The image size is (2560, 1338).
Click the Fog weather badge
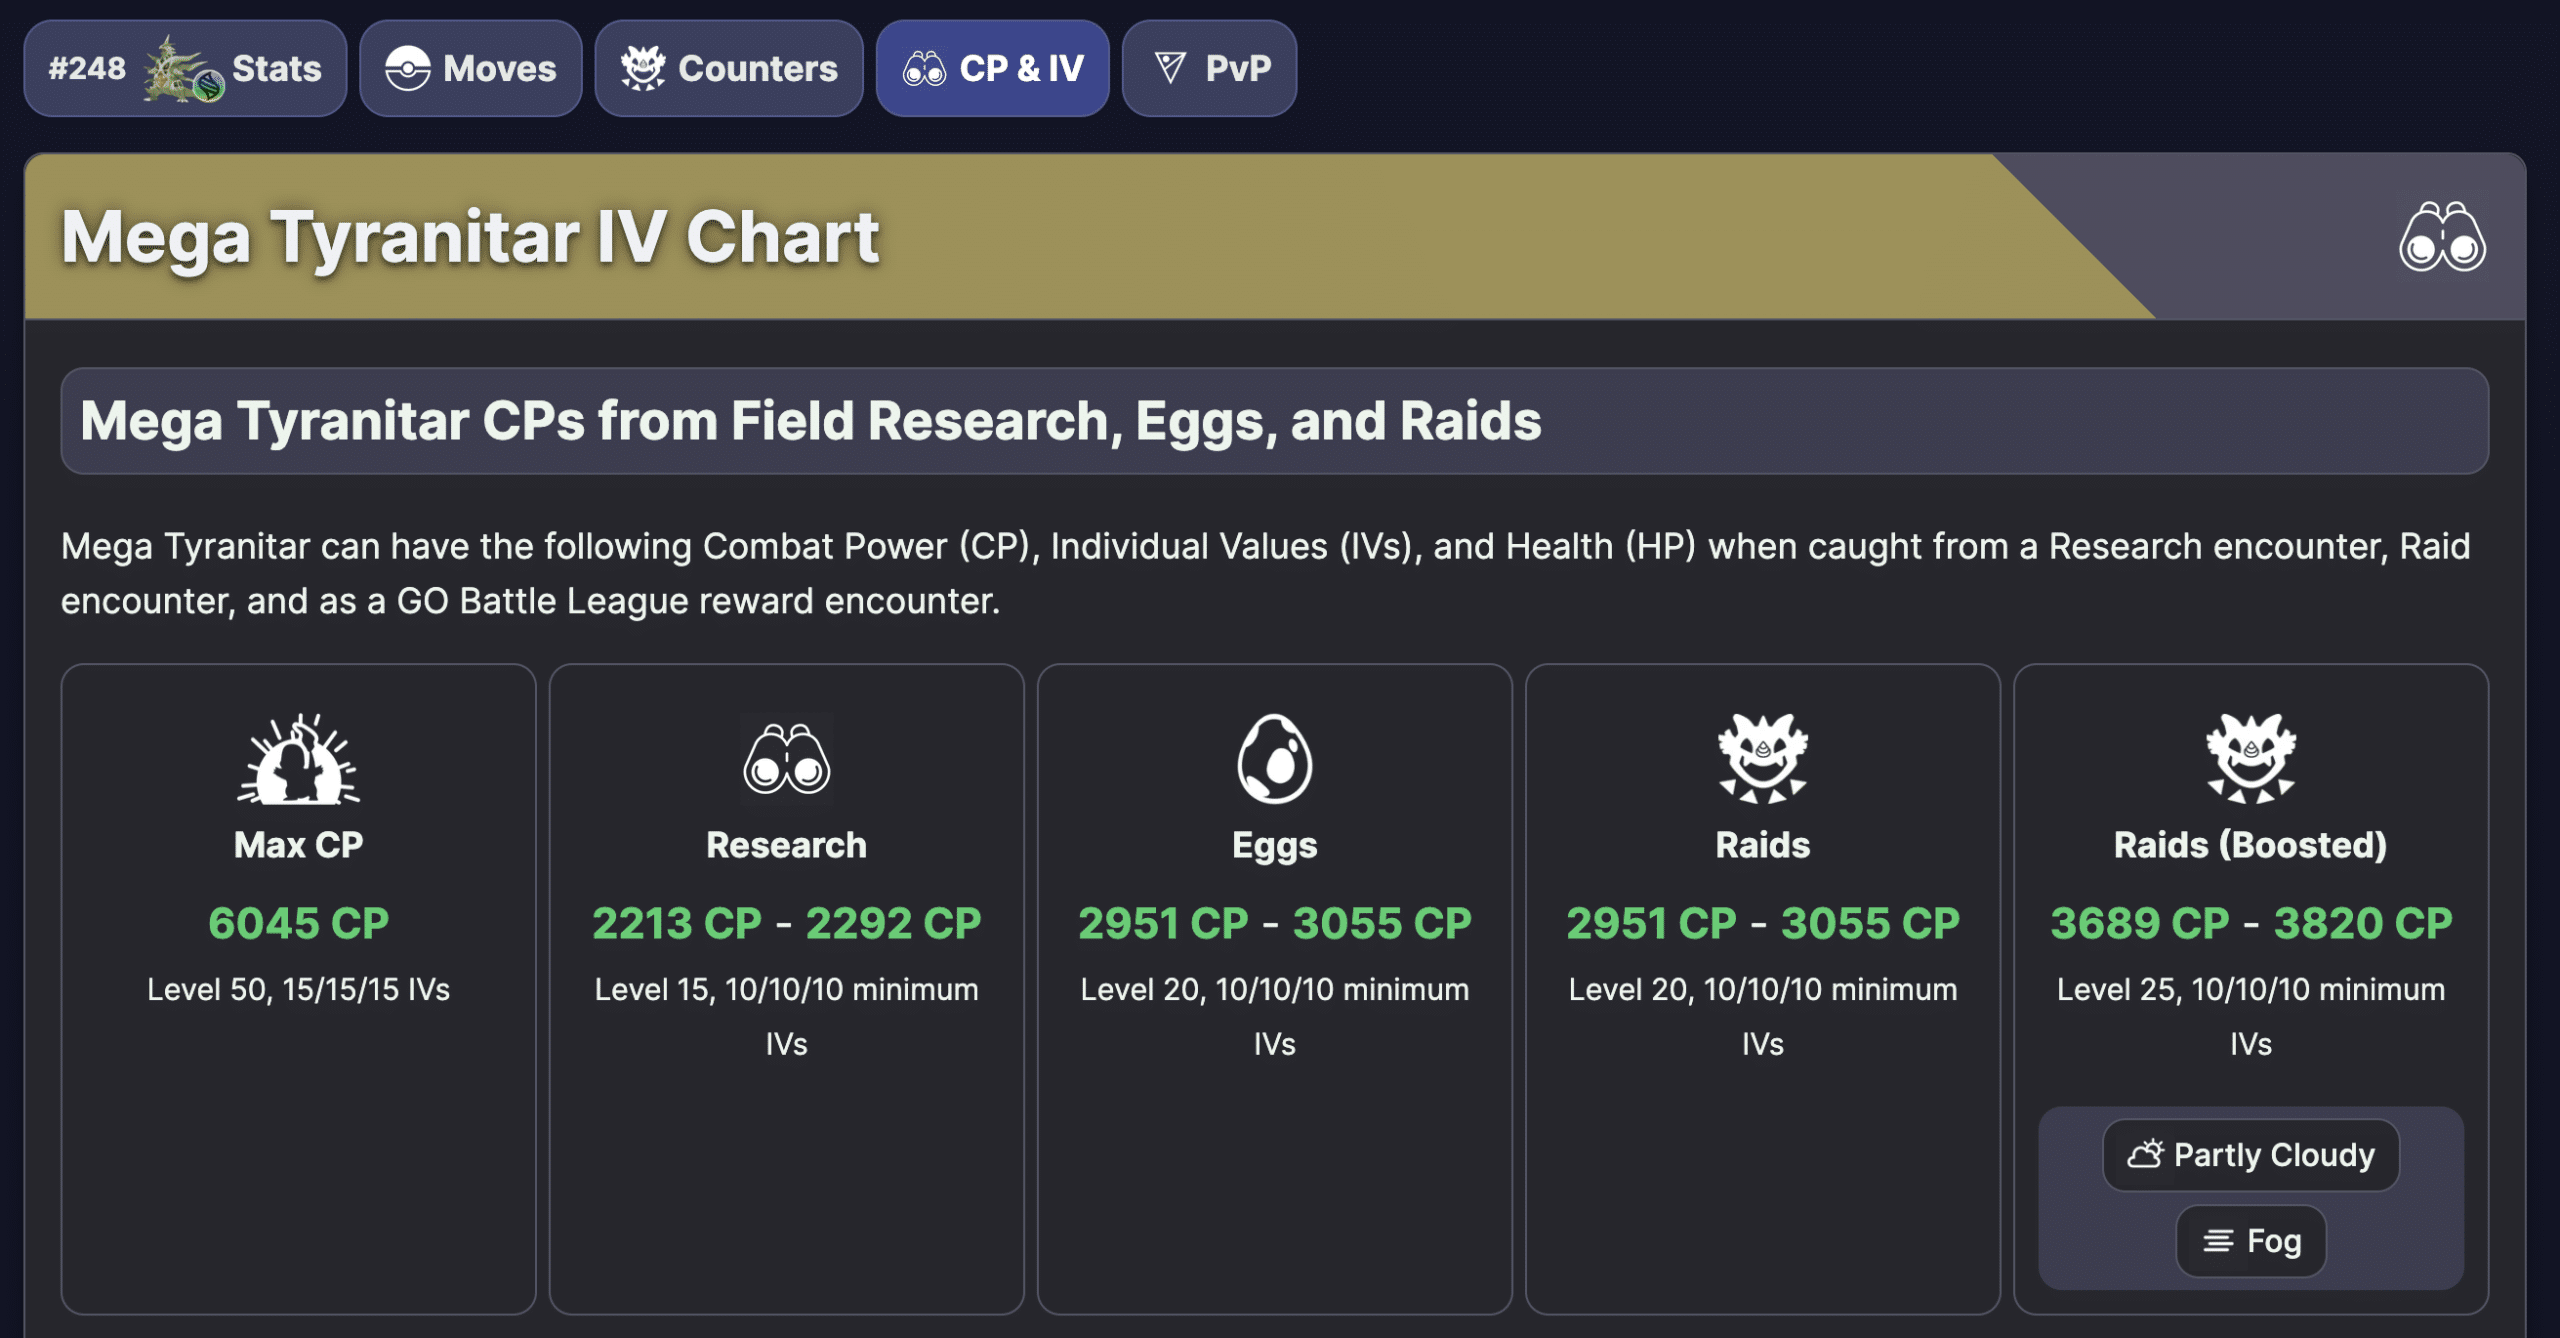point(2250,1241)
